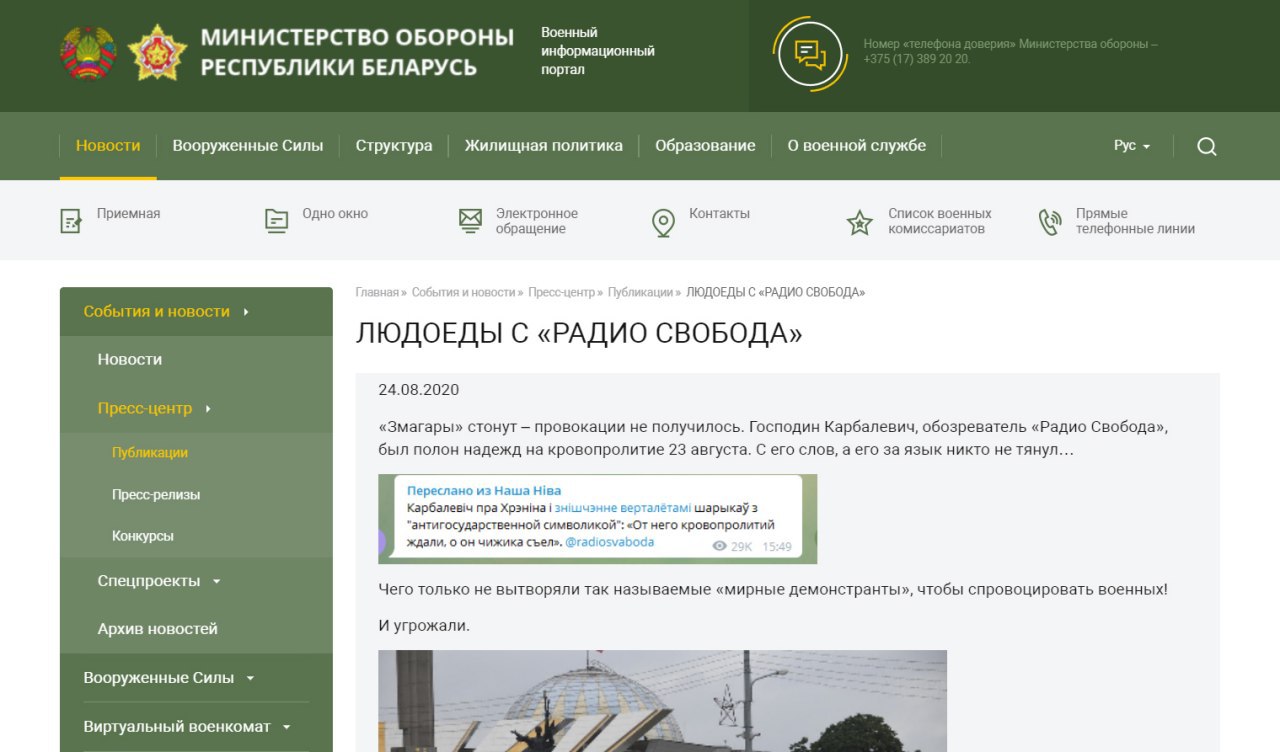This screenshot has height=752, width=1280.
Task: Click the Telegram screenshot image in the article
Action: tap(597, 519)
